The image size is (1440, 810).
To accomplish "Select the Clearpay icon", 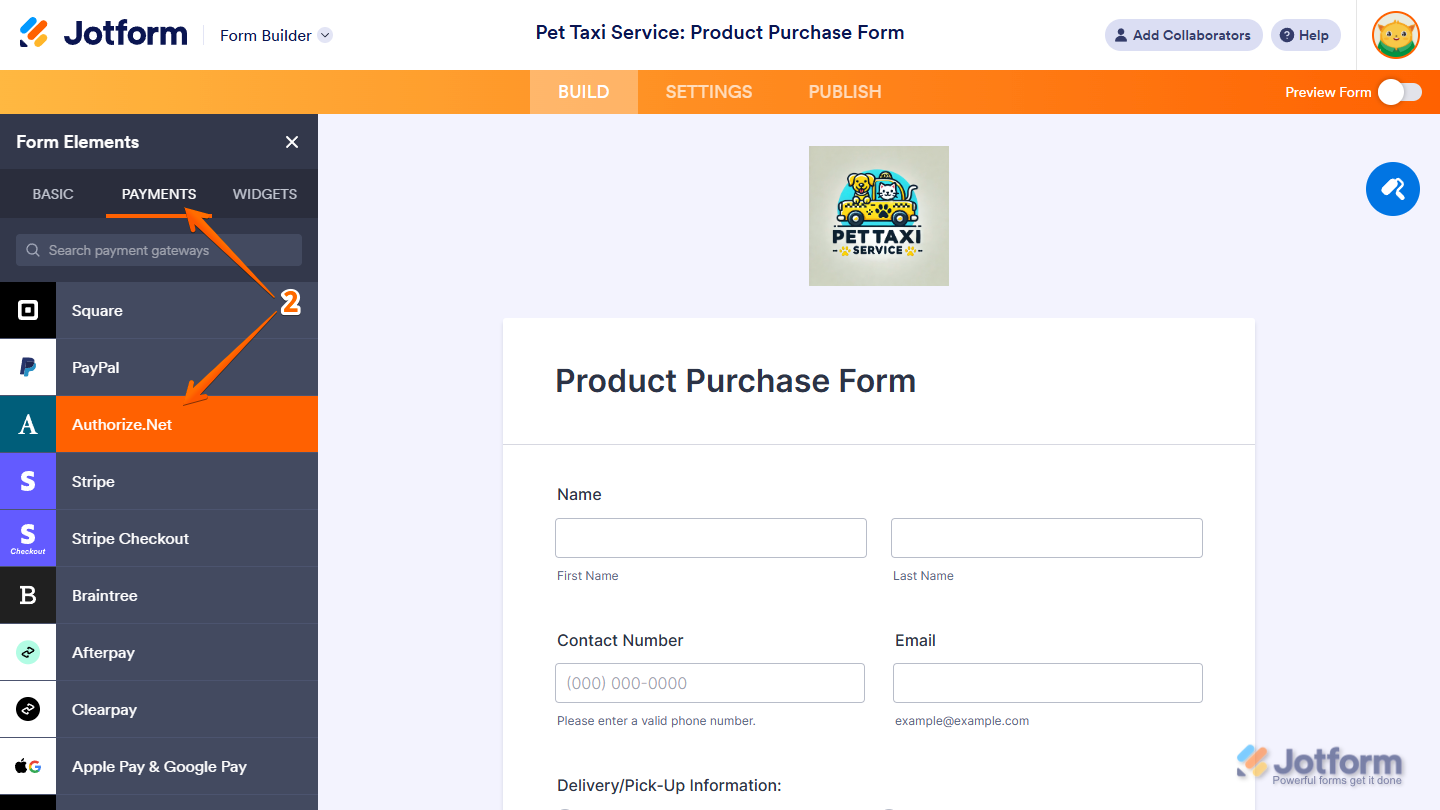I will click(x=28, y=709).
